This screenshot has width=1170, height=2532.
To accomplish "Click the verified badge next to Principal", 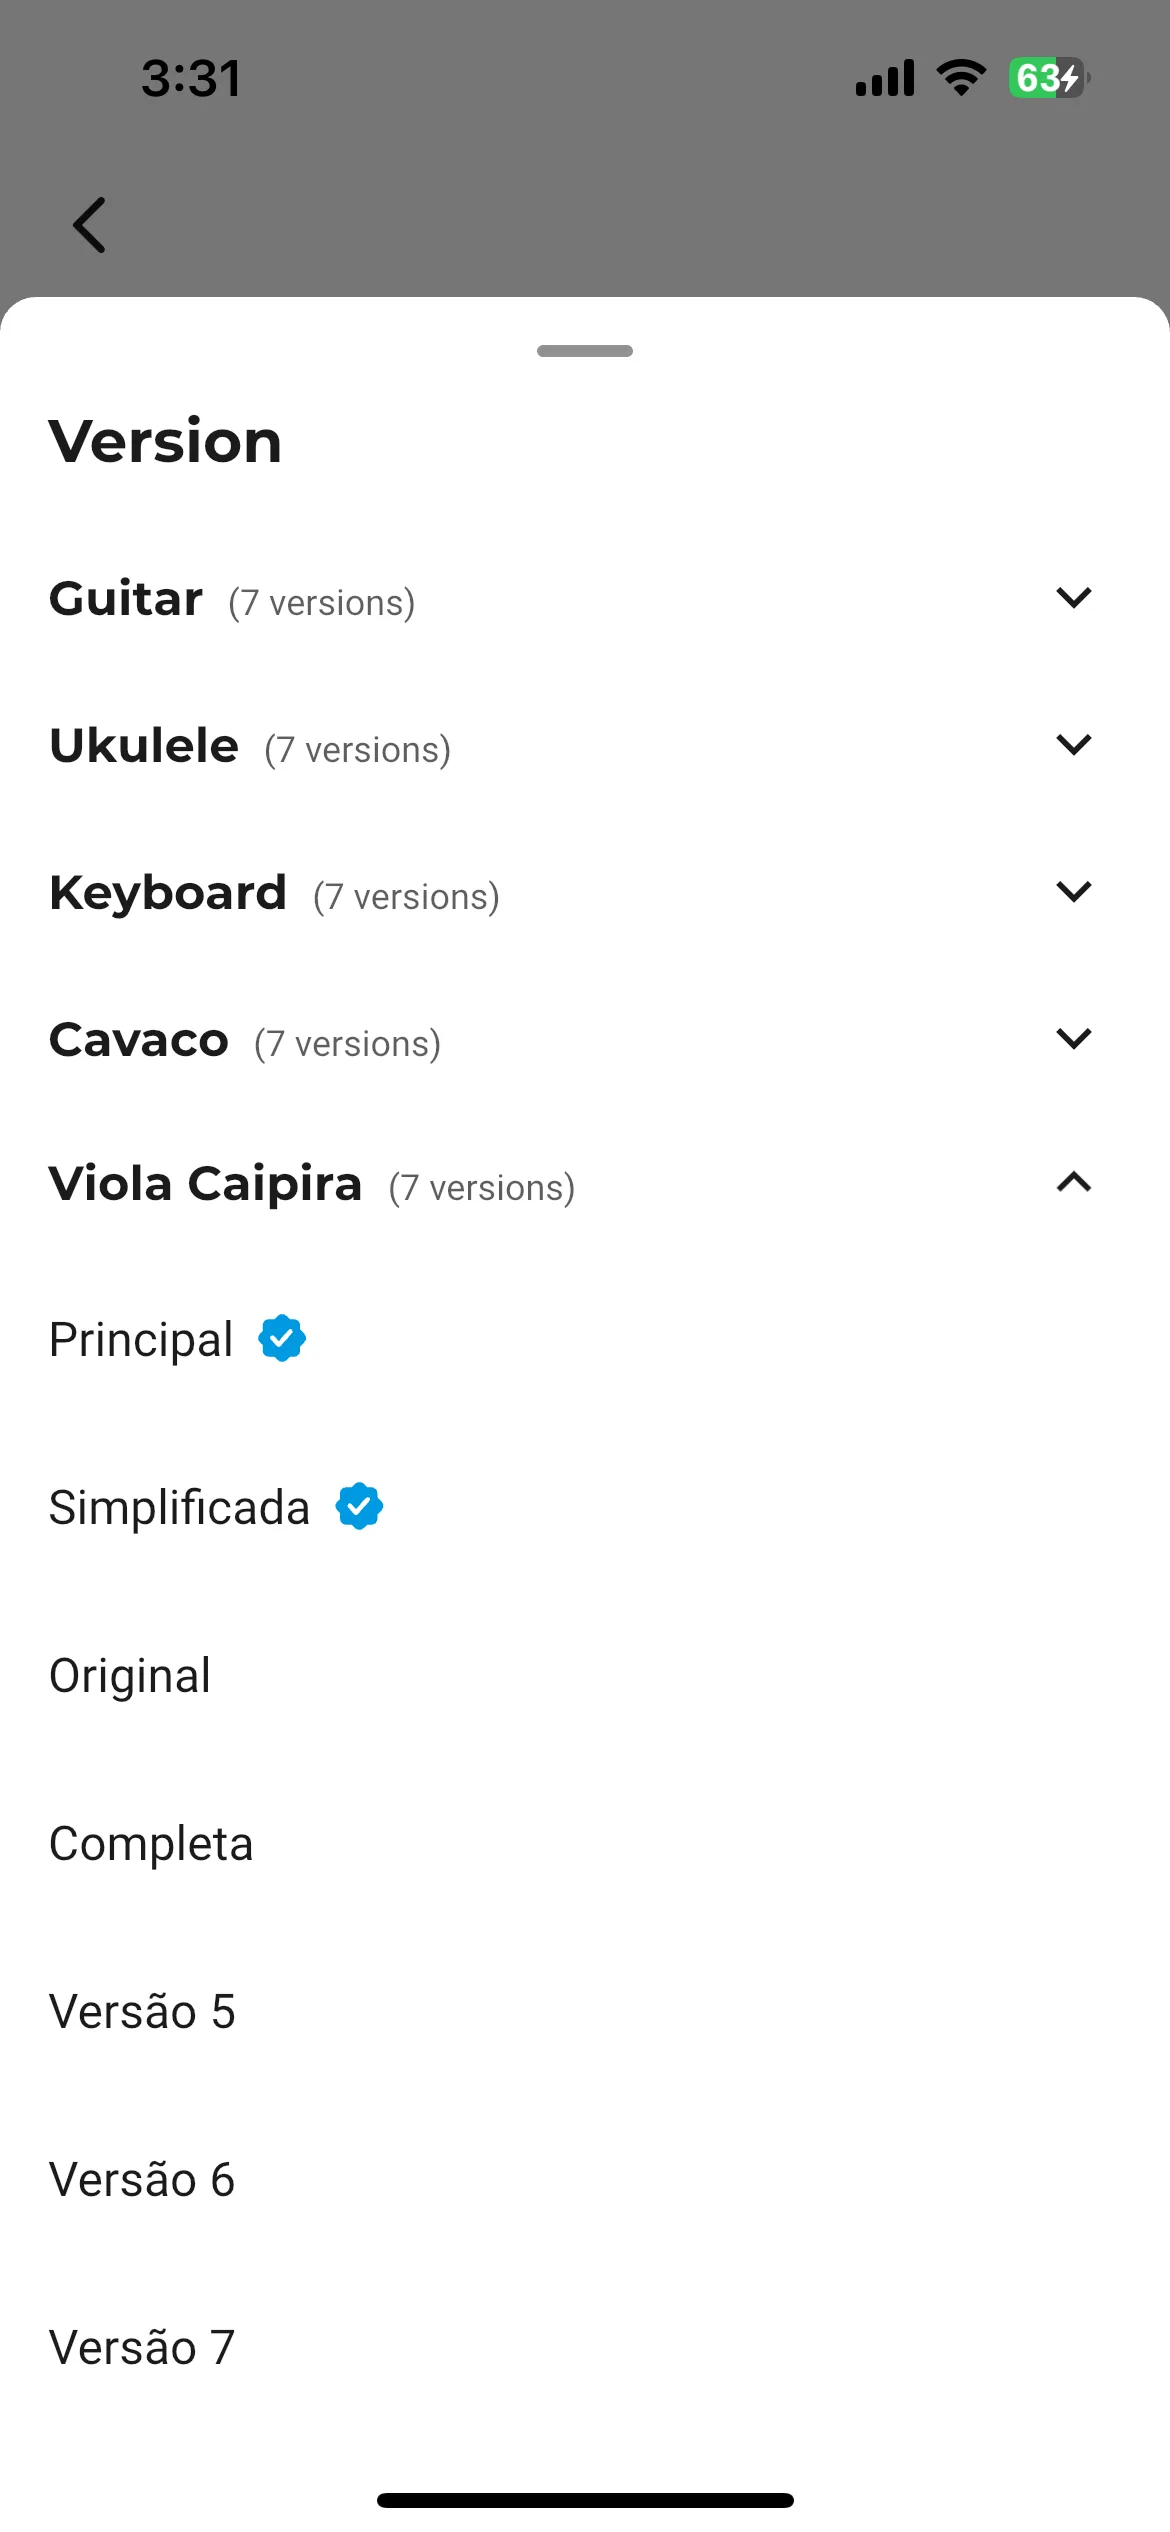I will point(282,1338).
